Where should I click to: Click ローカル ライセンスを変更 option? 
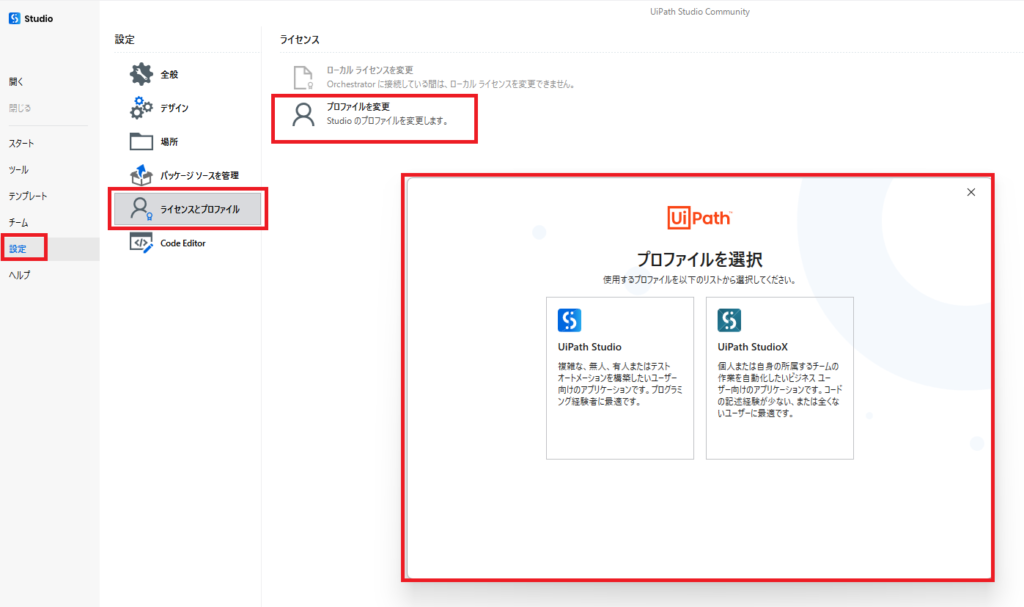pyautogui.click(x=370, y=70)
